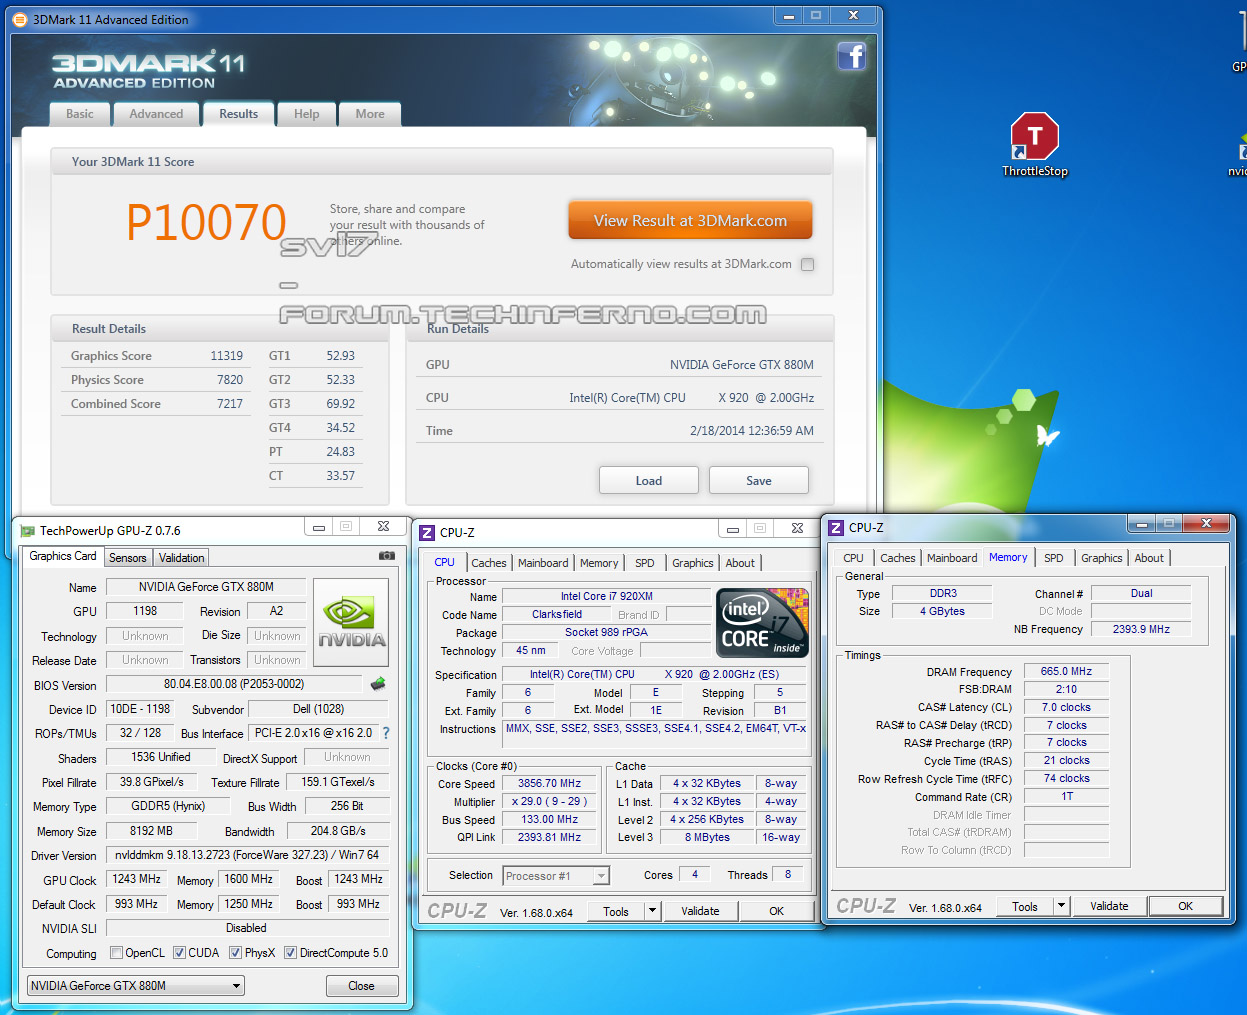1247x1015 pixels.
Task: Open Mainboard tab in middle CPU-Z
Action: point(543,563)
